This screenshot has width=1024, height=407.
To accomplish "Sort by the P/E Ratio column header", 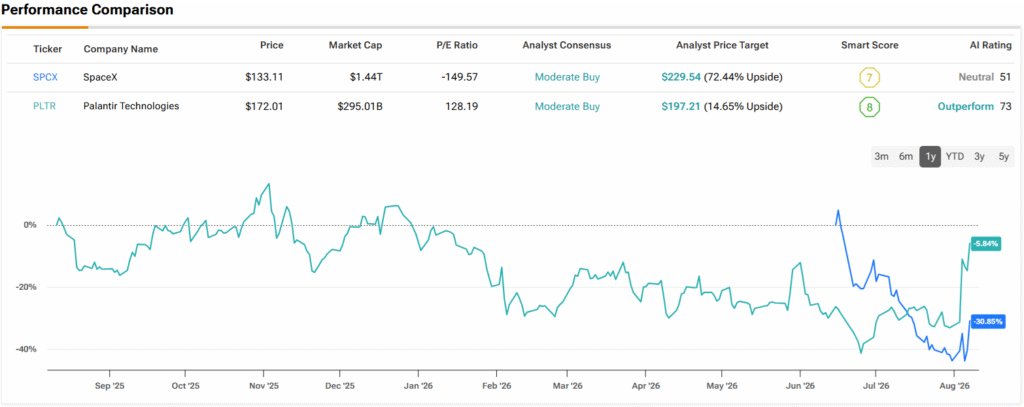I will (456, 46).
